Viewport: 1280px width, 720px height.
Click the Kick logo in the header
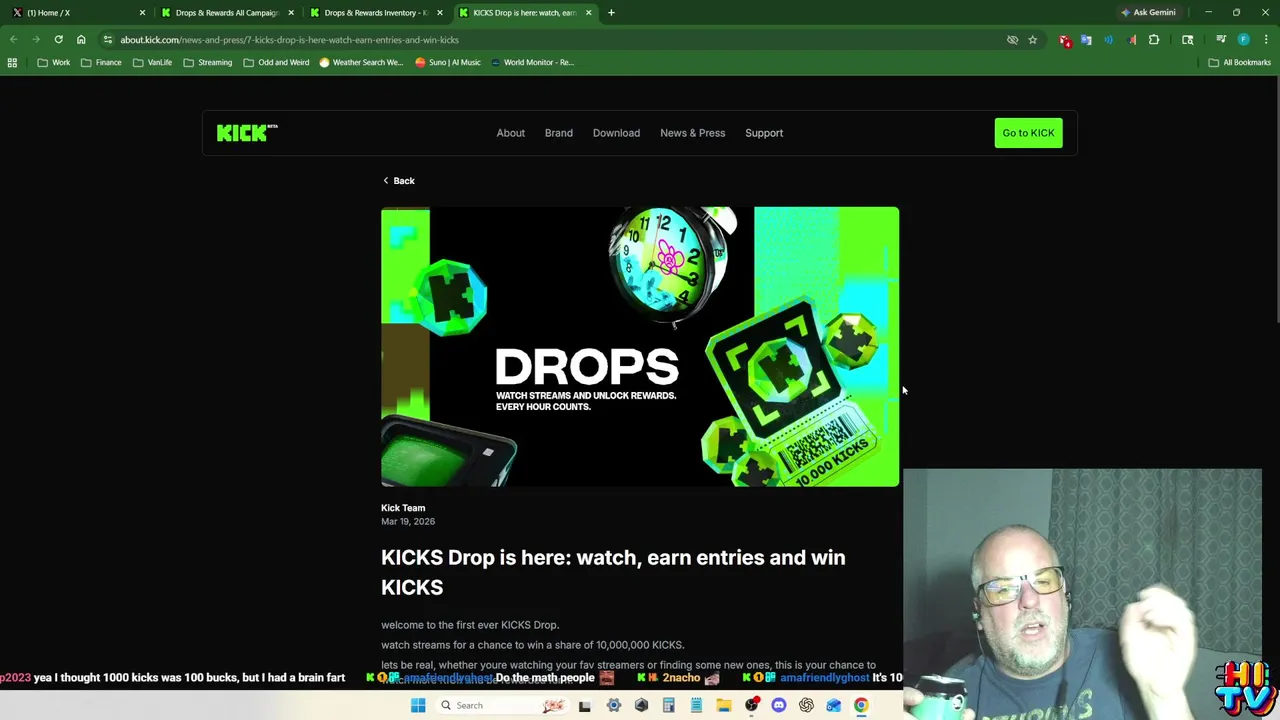click(247, 133)
